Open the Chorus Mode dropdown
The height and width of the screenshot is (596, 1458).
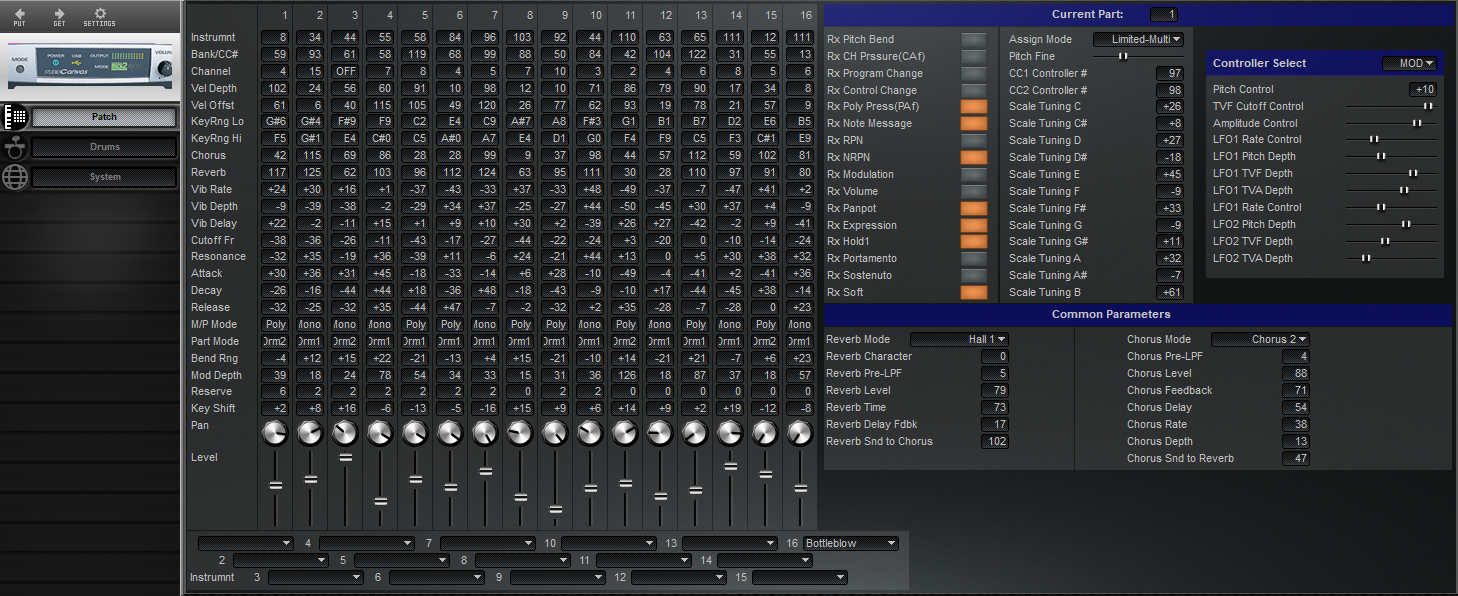(x=1259, y=339)
